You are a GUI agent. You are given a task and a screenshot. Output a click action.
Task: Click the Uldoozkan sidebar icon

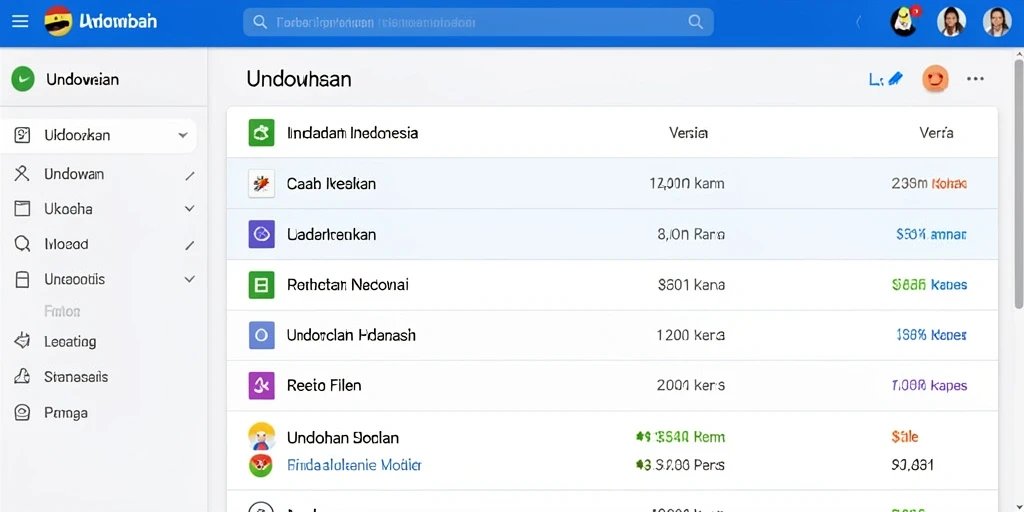pyautogui.click(x=22, y=135)
